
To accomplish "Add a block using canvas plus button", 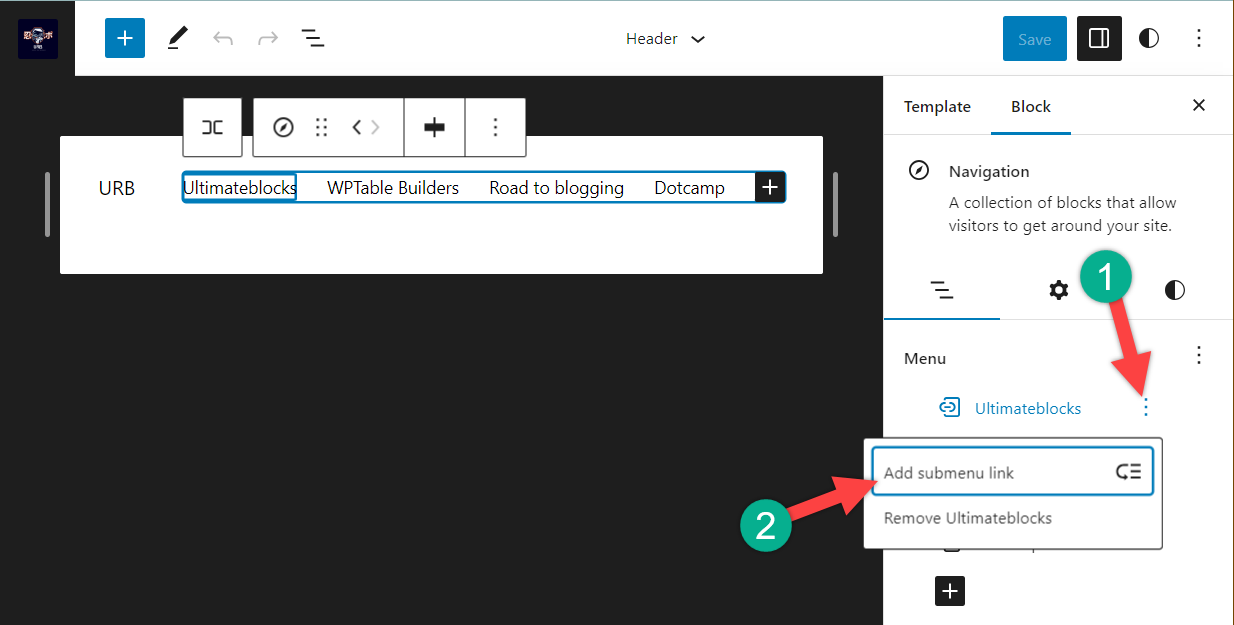I will (x=770, y=187).
